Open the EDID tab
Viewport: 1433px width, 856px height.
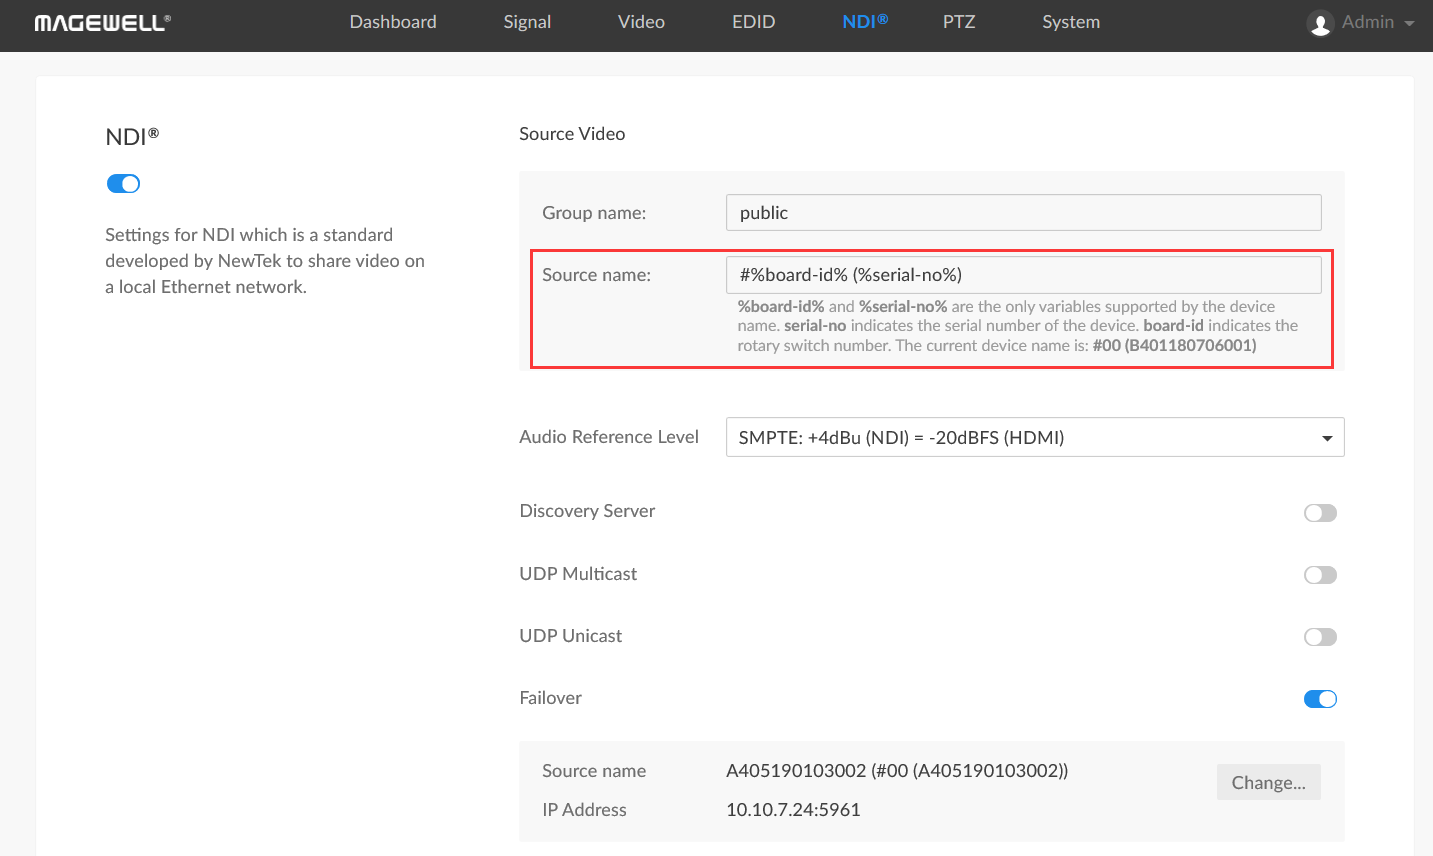[753, 22]
